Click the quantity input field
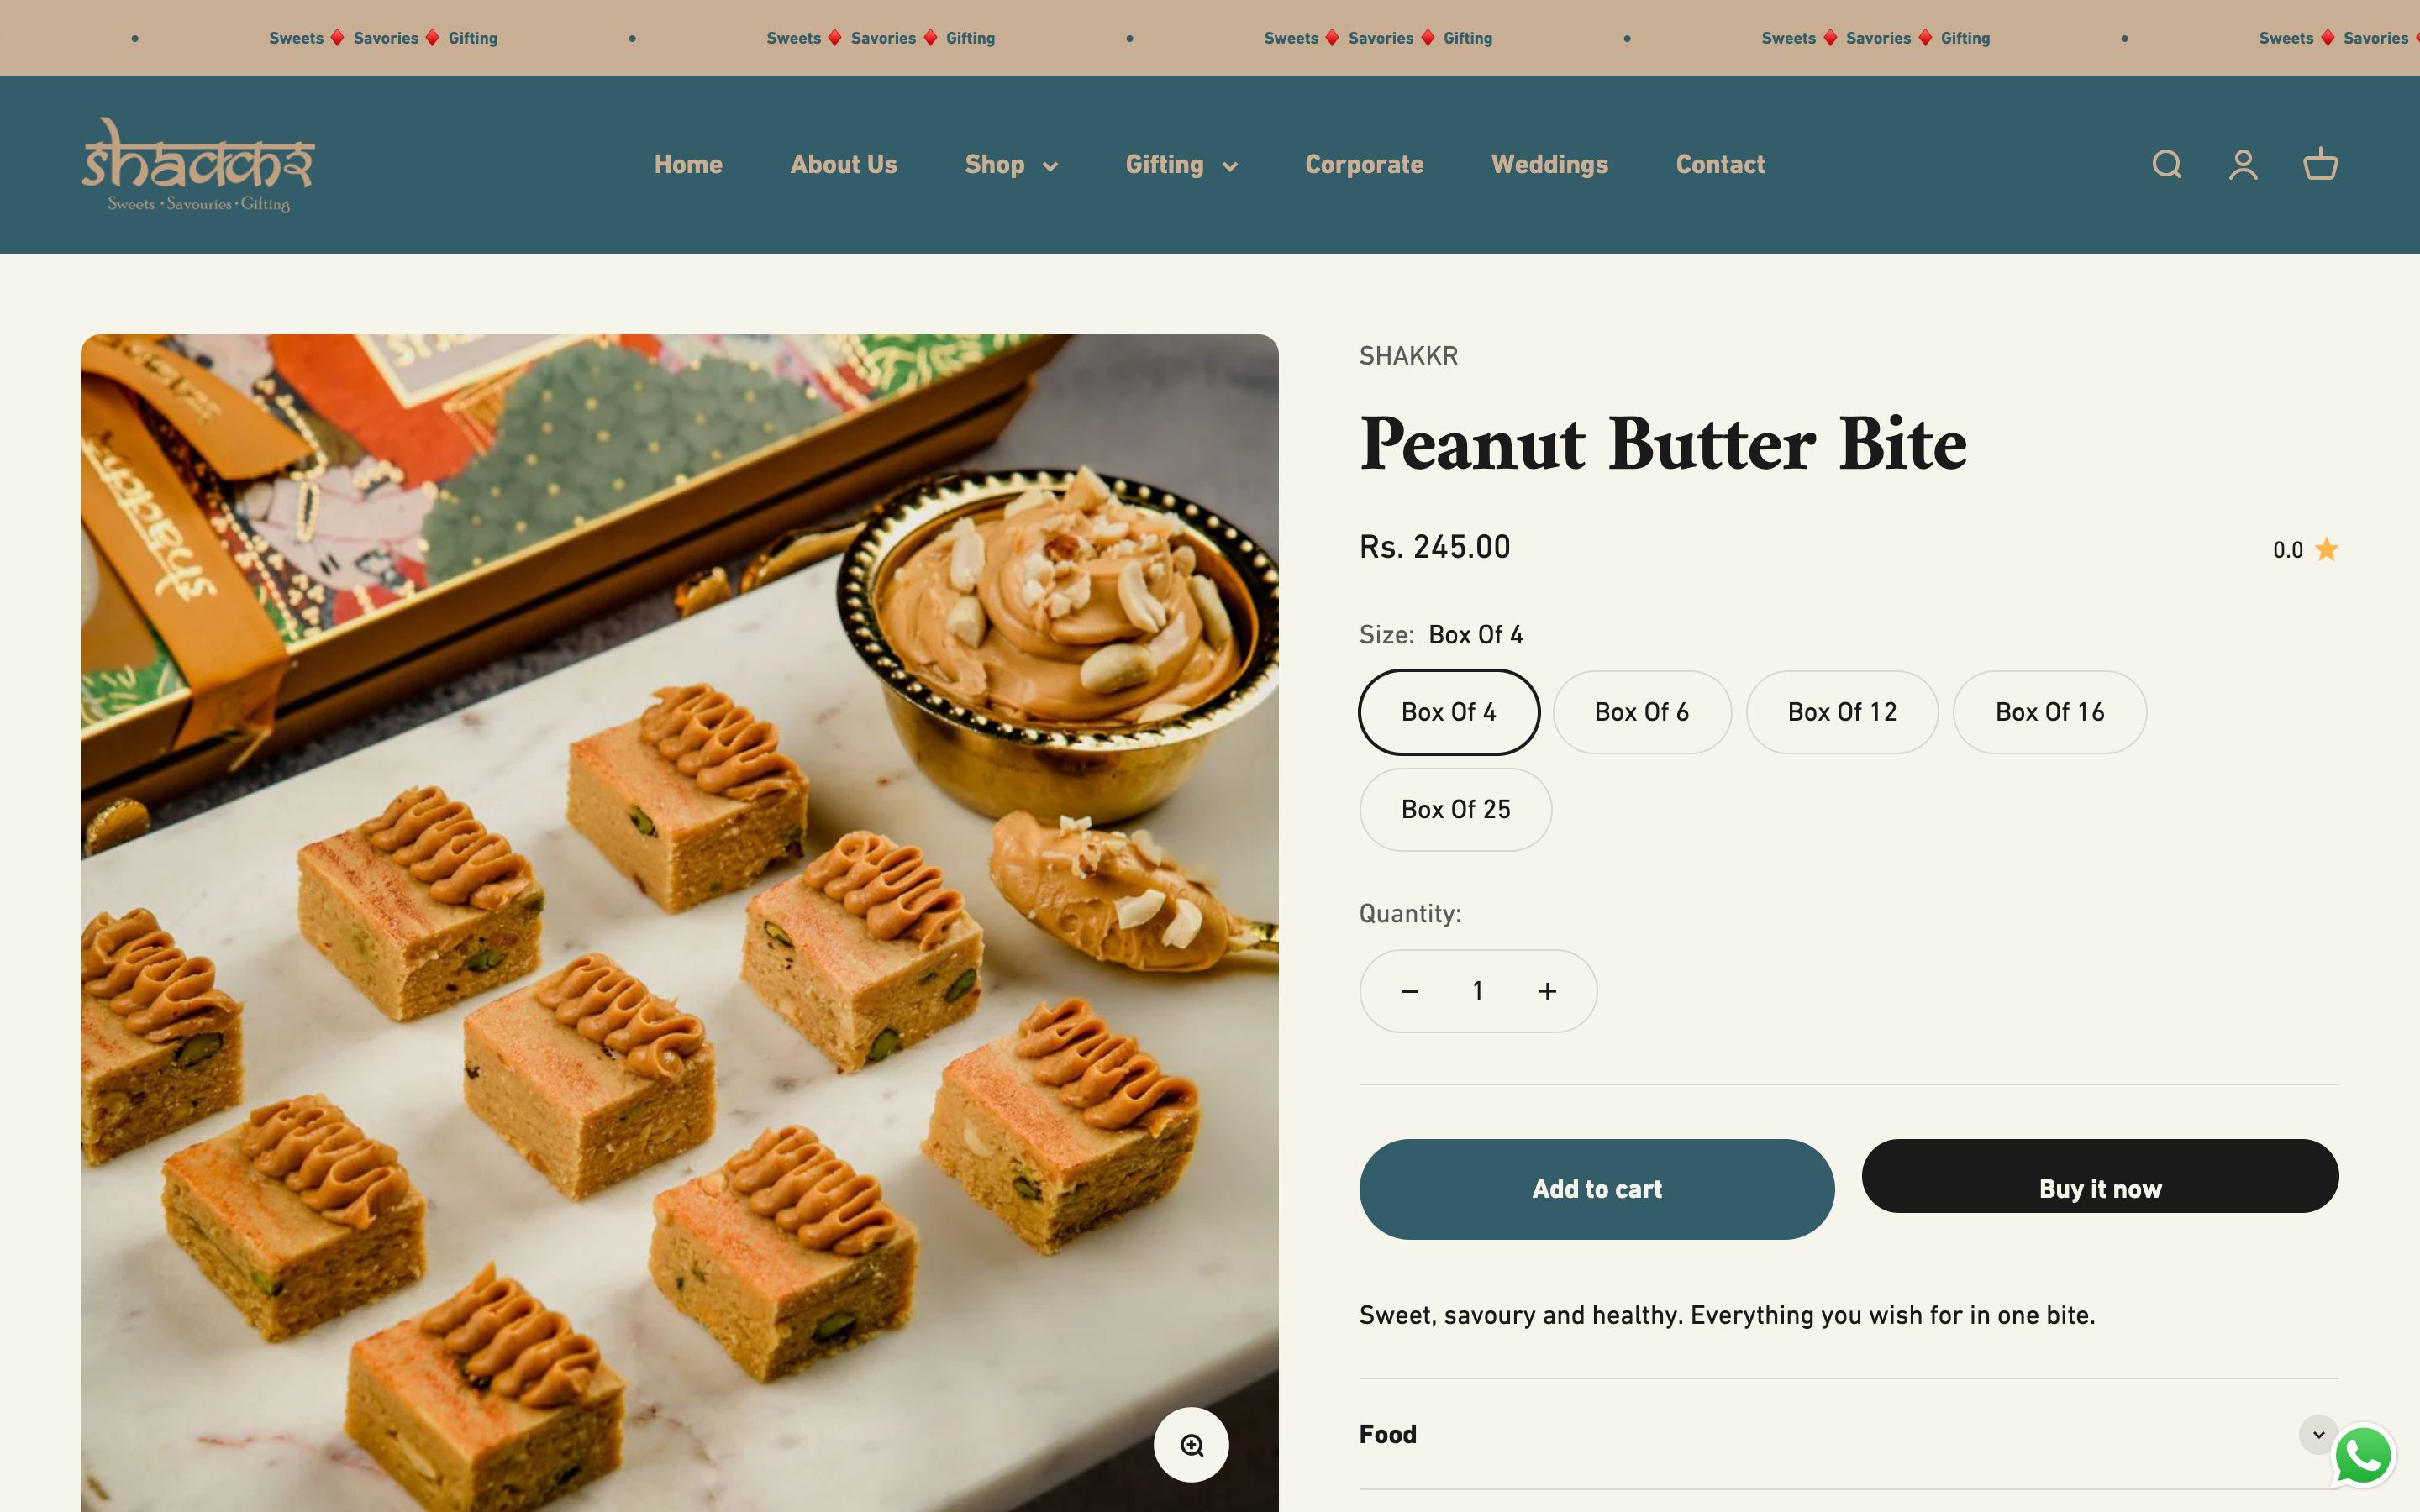Image resolution: width=2420 pixels, height=1512 pixels. click(1477, 990)
